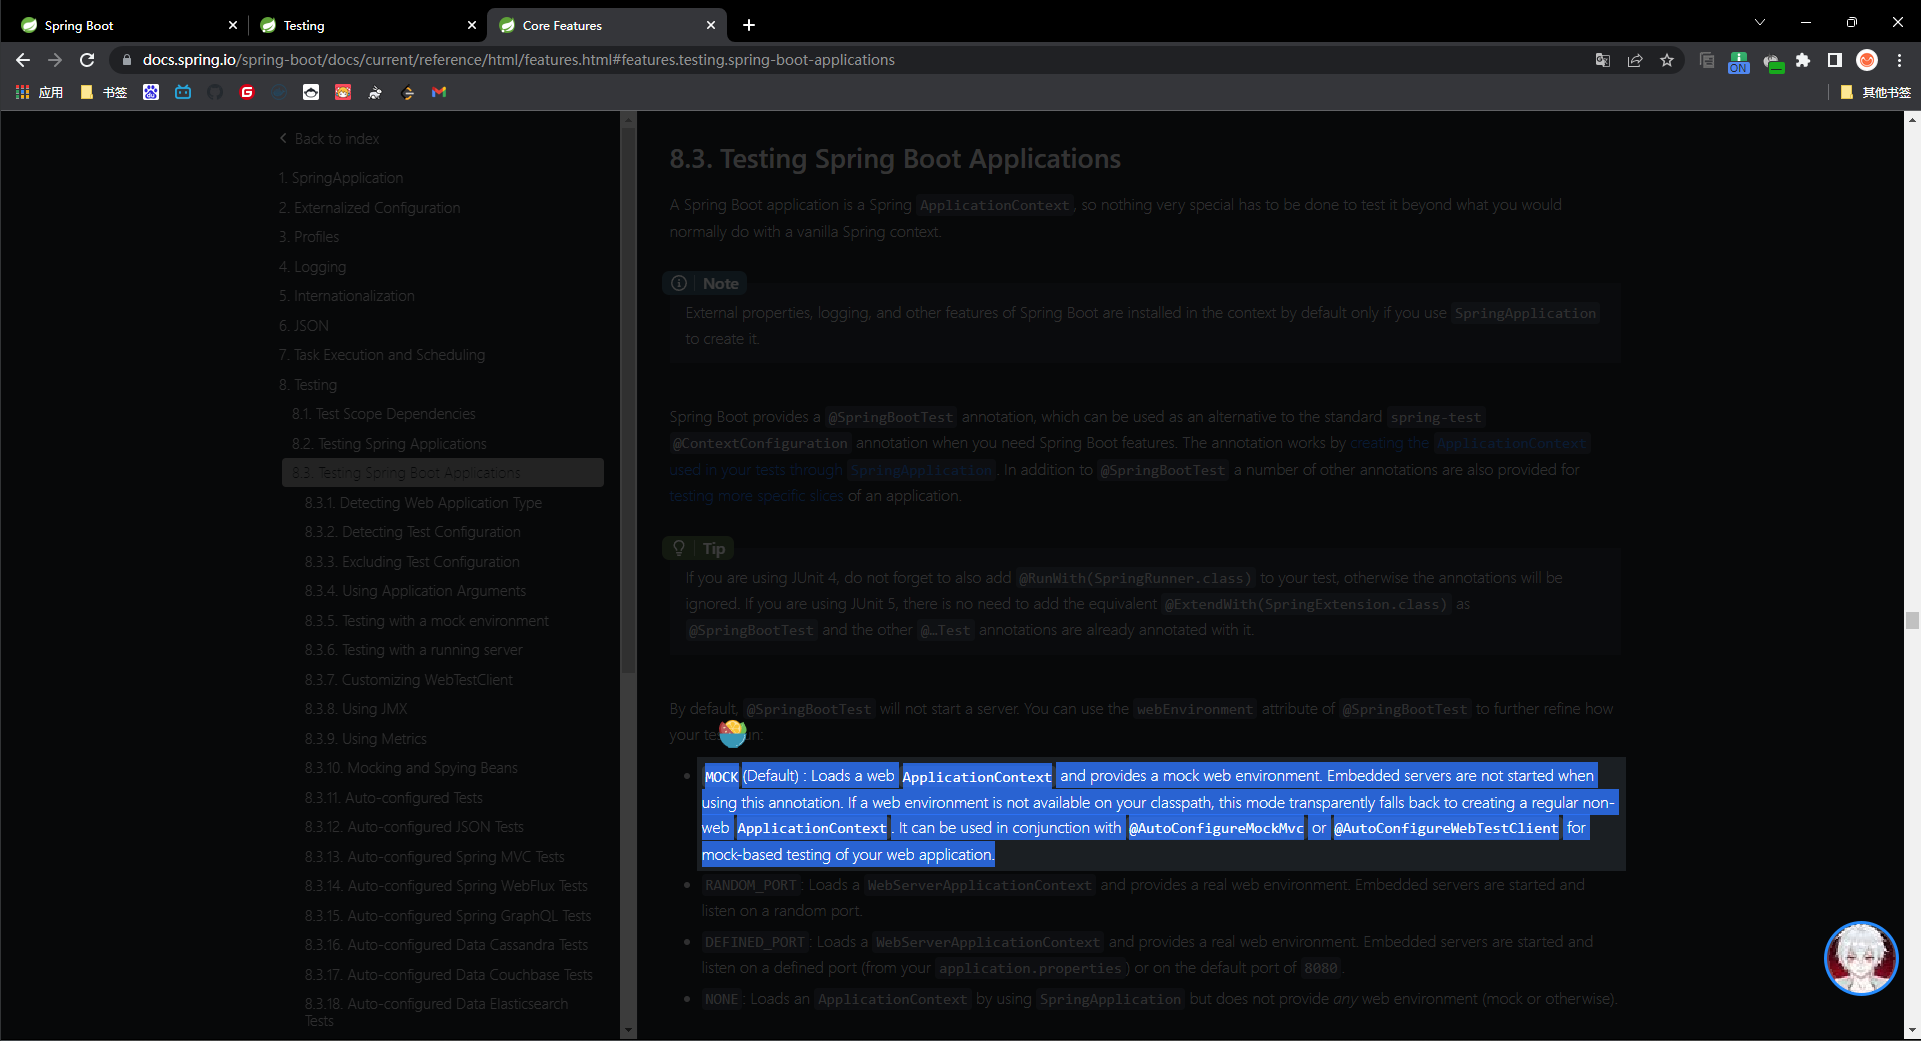
Task: Go to 2. Externalized Configuration section
Action: 370,208
